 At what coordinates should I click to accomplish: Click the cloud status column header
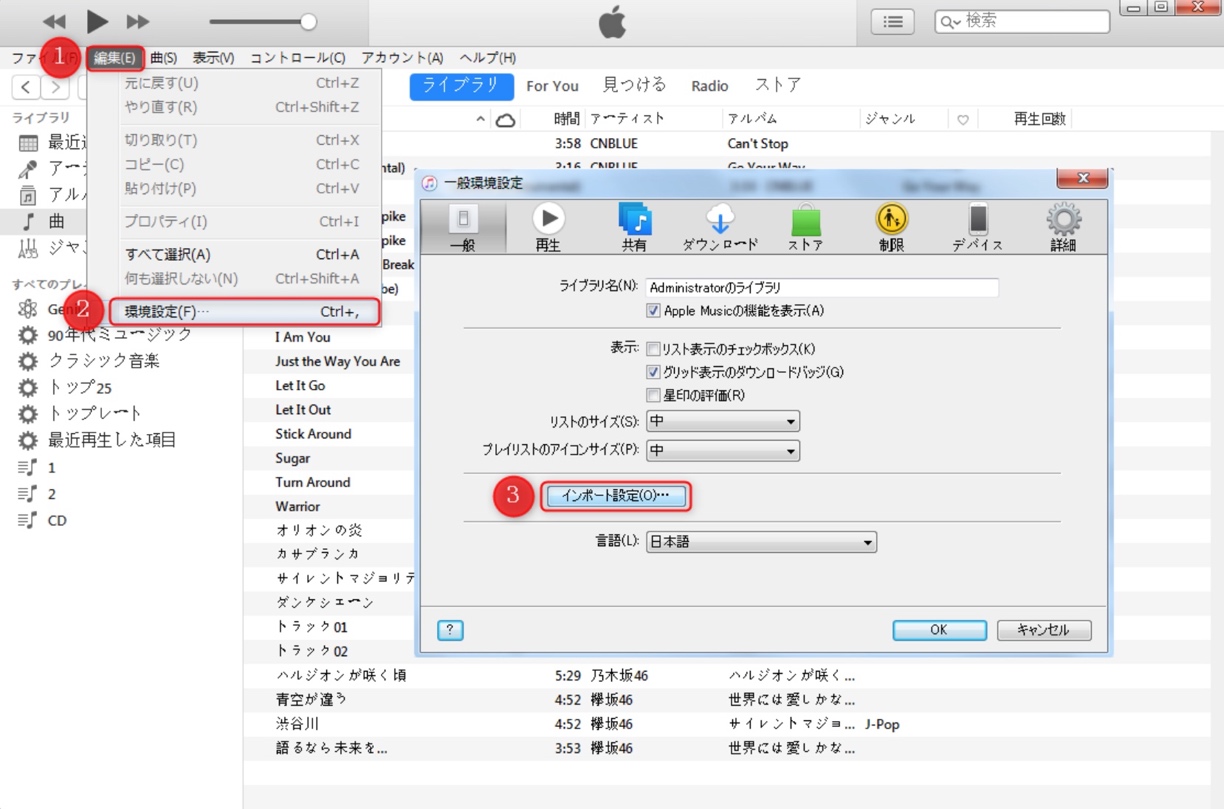pos(506,120)
